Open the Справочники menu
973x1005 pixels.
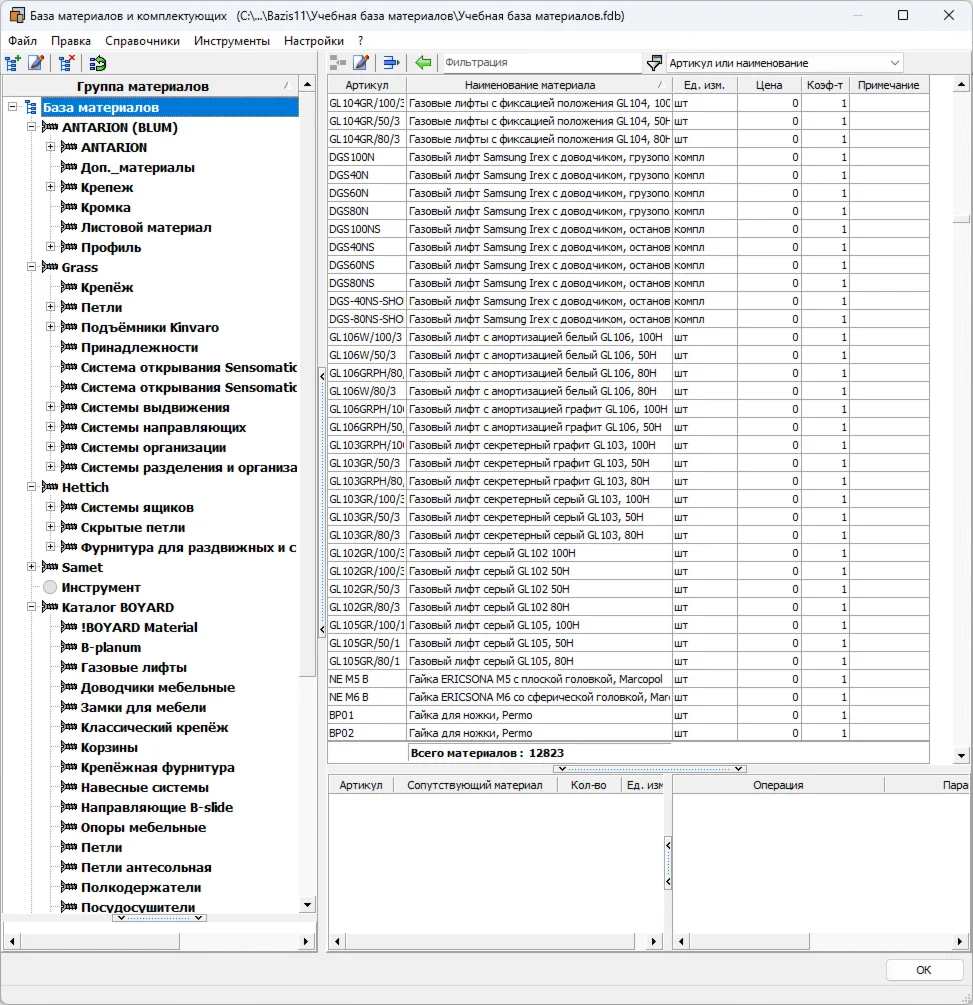click(x=142, y=41)
